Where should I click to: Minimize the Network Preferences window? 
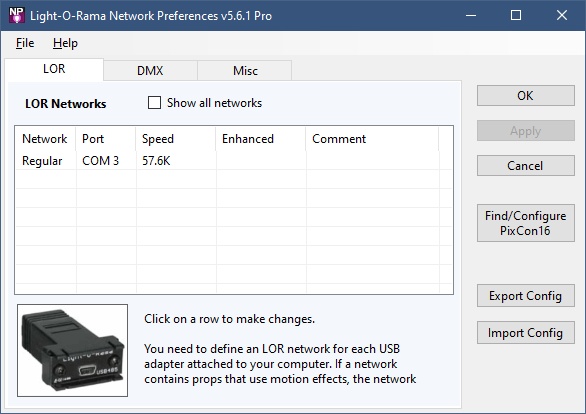[x=471, y=15]
